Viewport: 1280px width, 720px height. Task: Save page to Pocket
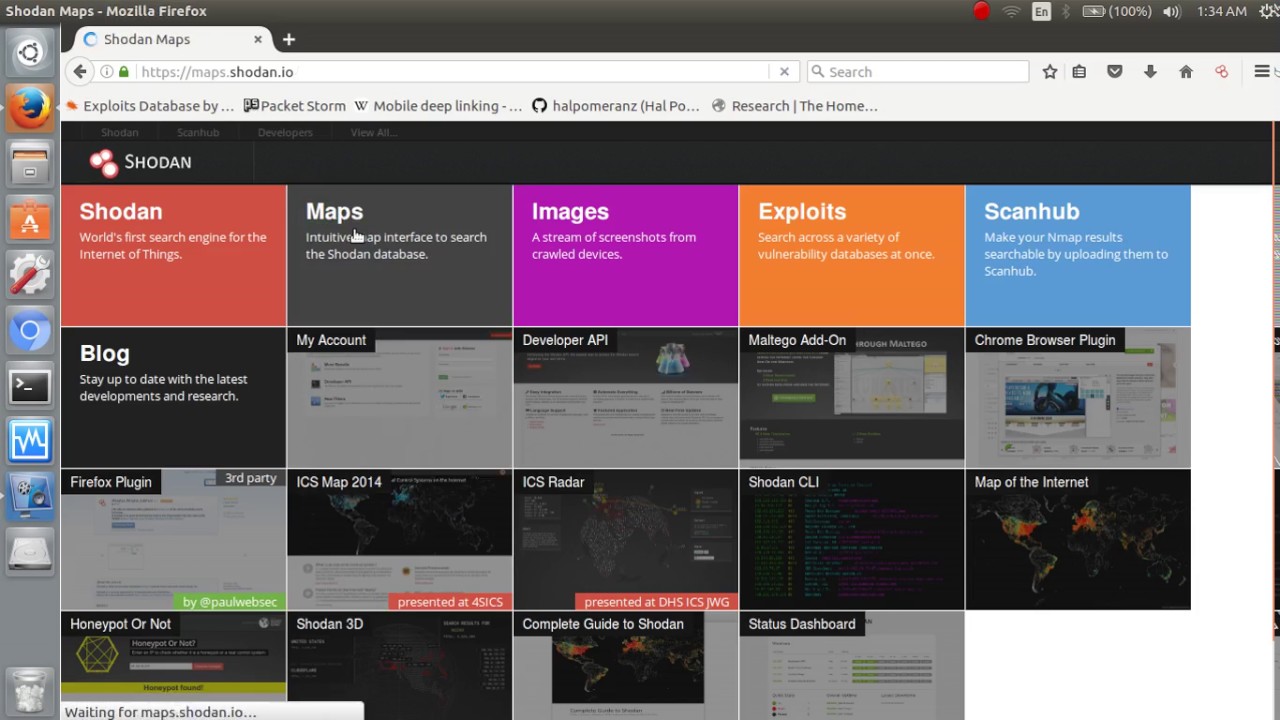pos(1115,72)
